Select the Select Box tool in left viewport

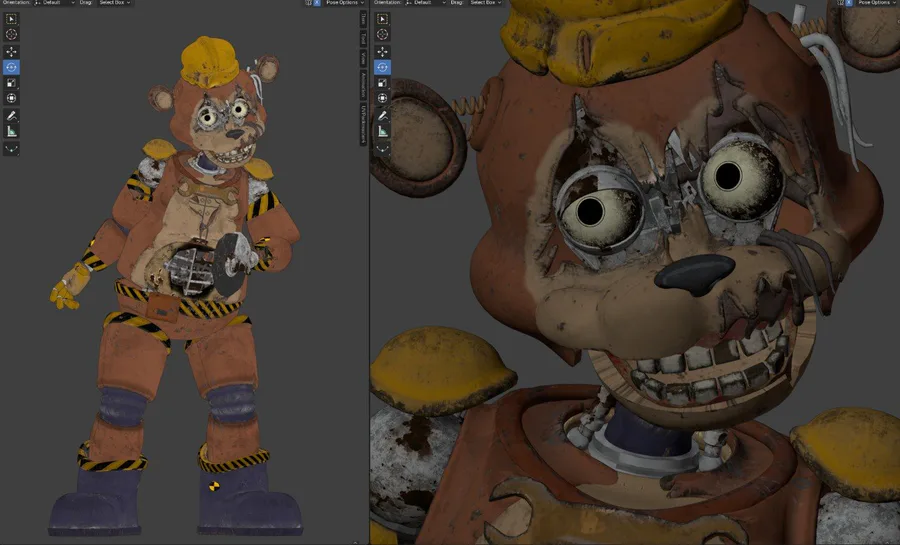tap(11, 19)
